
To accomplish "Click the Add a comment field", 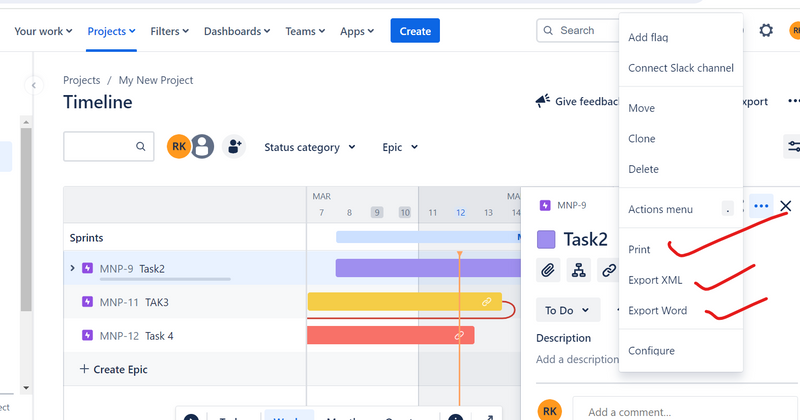I will click(685, 411).
